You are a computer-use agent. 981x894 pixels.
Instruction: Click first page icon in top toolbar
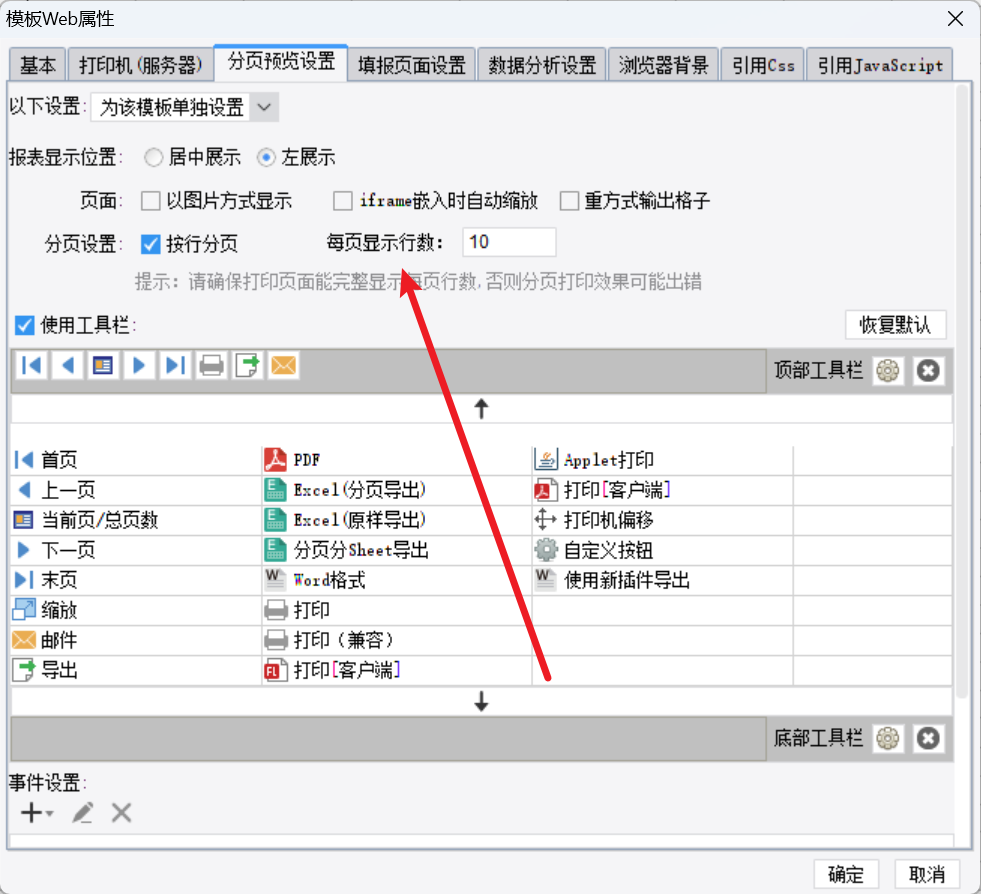[31, 366]
